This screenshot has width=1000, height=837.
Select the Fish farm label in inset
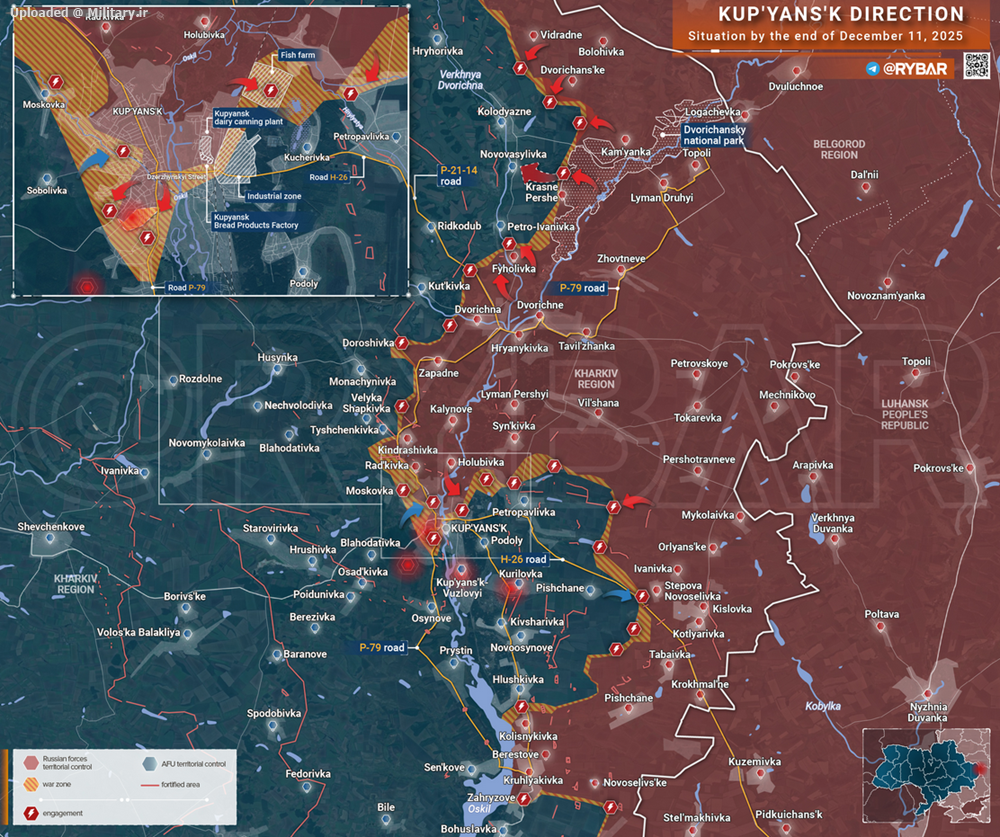pyautogui.click(x=298, y=56)
